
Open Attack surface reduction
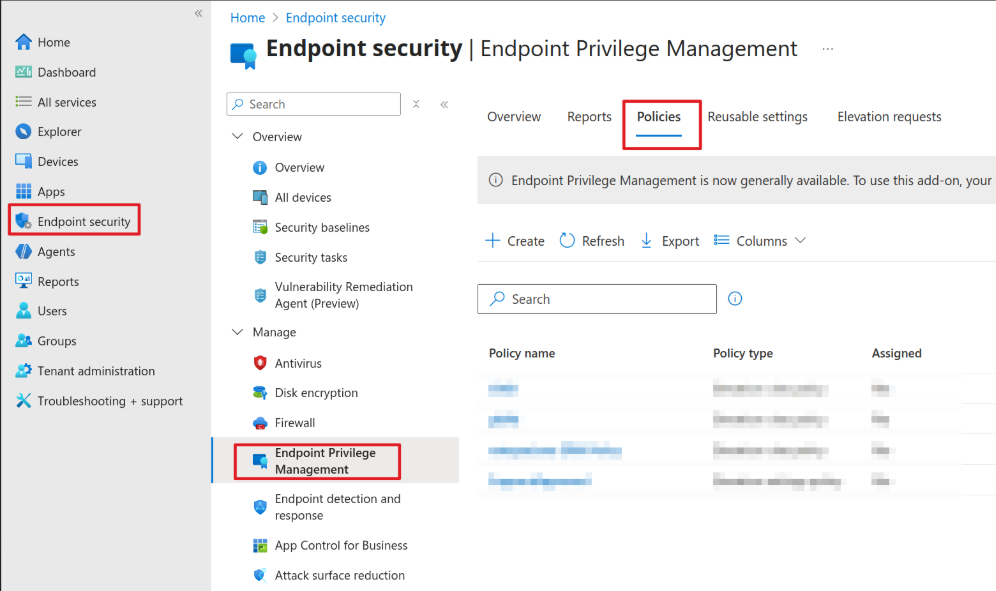339,575
